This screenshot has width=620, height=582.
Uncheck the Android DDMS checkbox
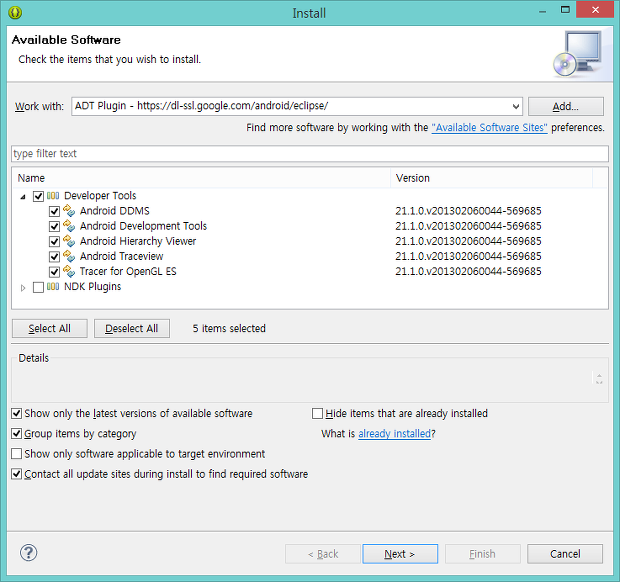(x=54, y=211)
